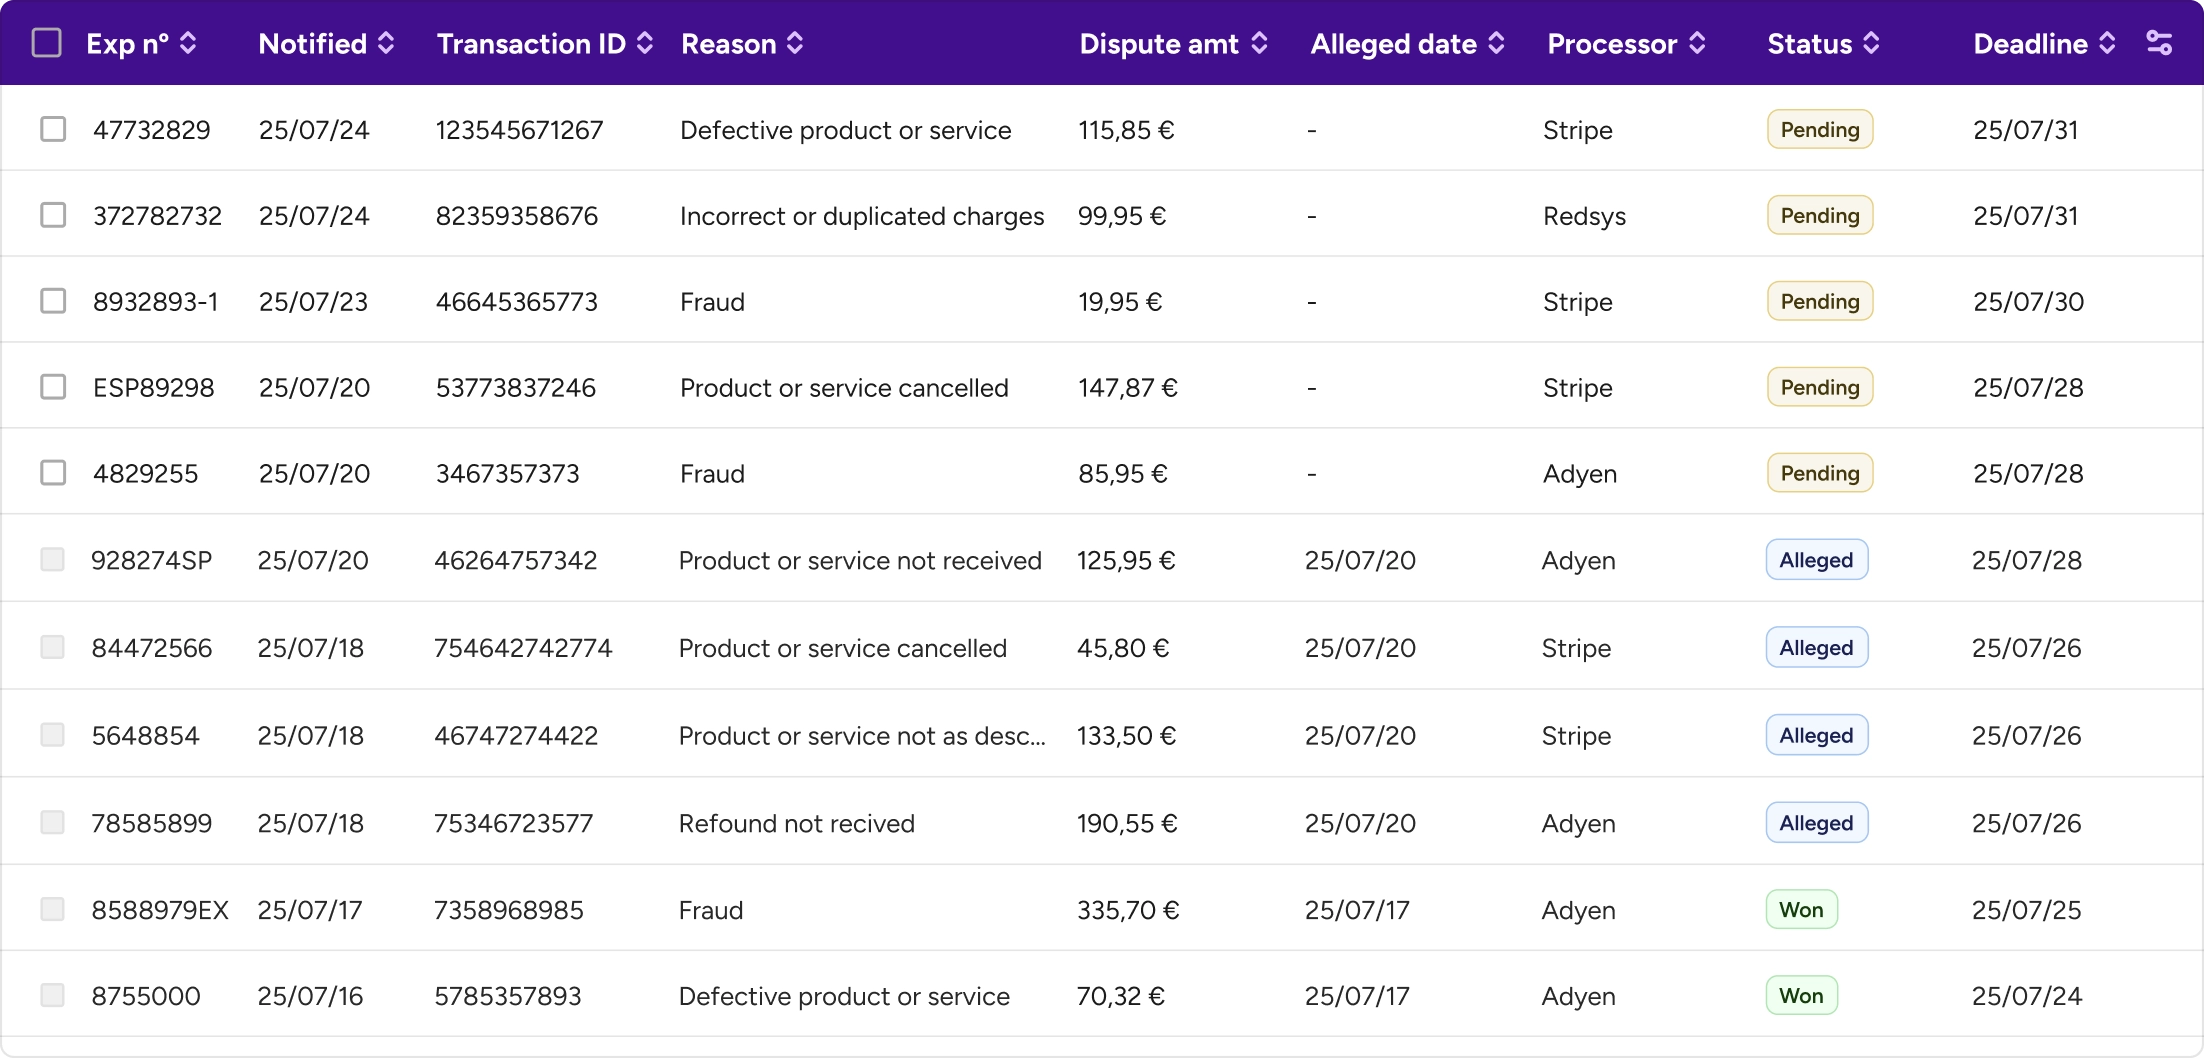Viewport: 2204px width, 1058px height.
Task: Open the column settings icon at top right
Action: [2159, 42]
